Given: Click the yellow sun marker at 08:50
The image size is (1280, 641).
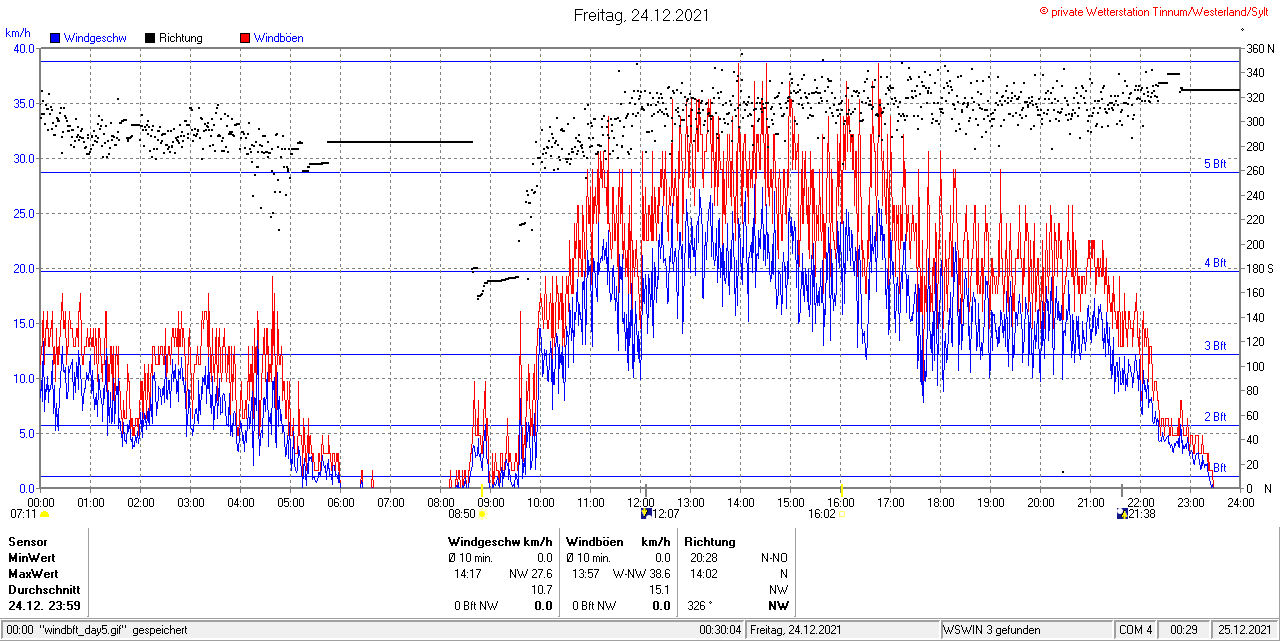Looking at the screenshot, I should coord(482,514).
